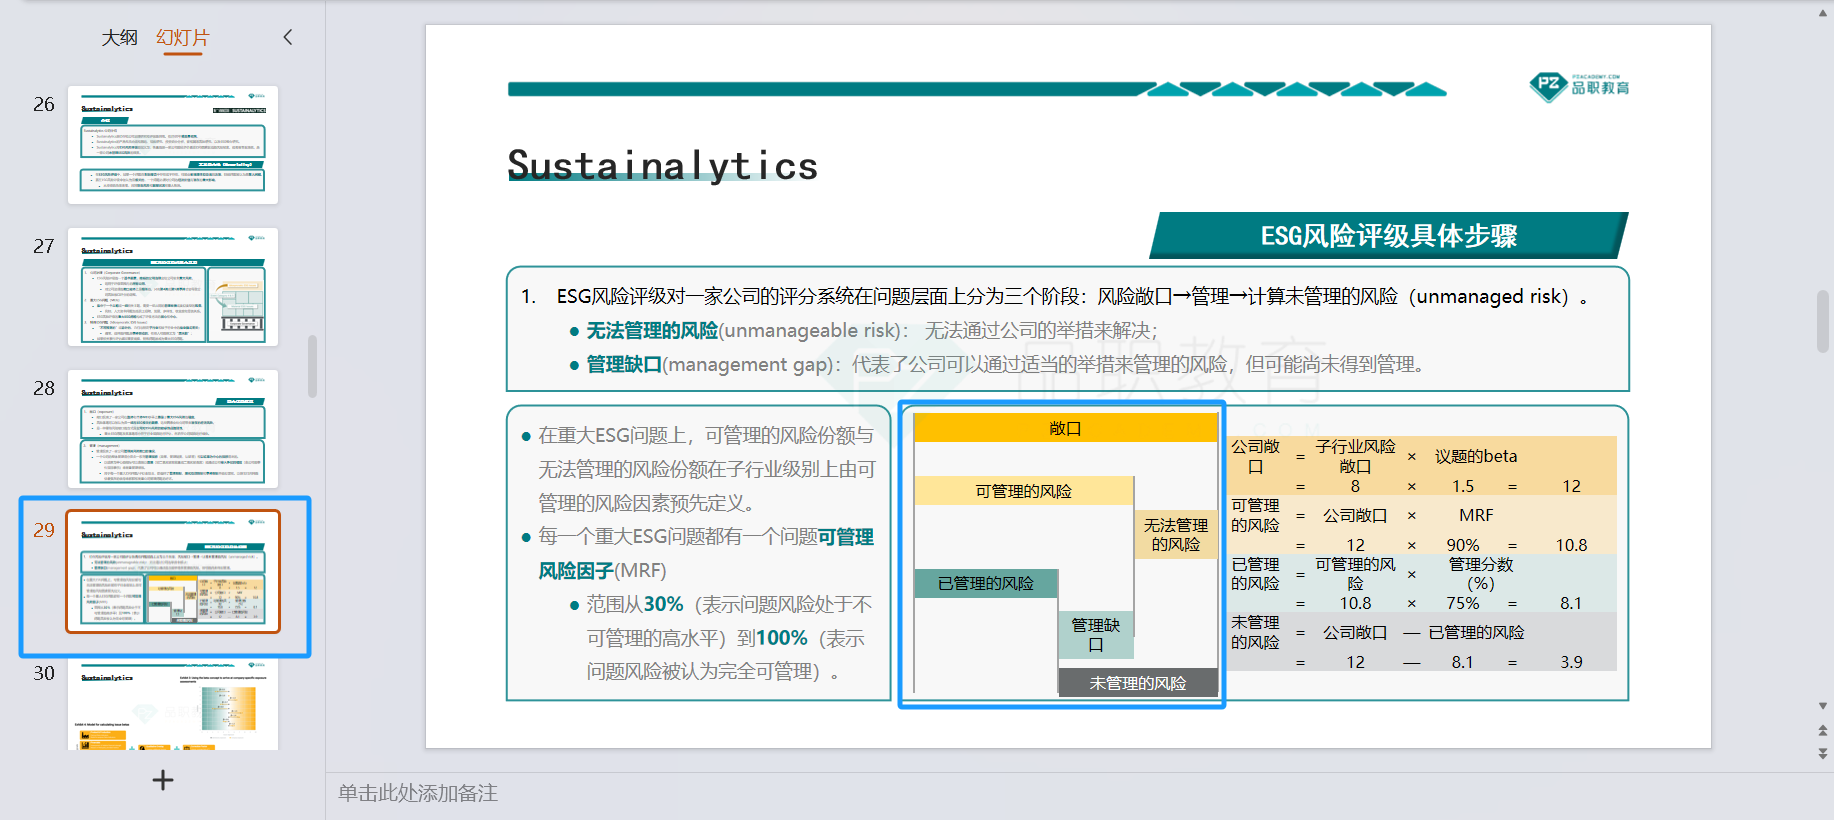
Task: Click the 可管理风险因子(MRF) text
Action: (706, 554)
